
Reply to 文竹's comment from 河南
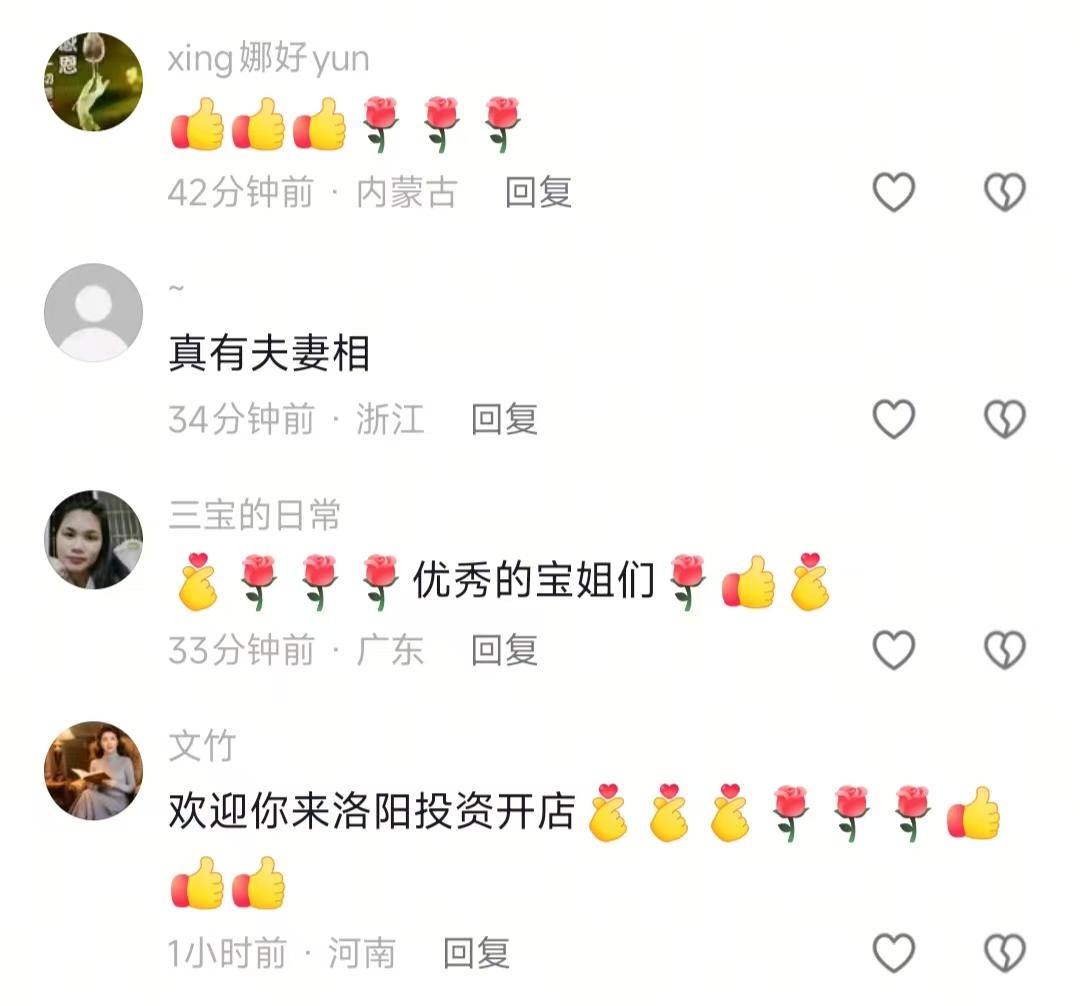pos(477,953)
